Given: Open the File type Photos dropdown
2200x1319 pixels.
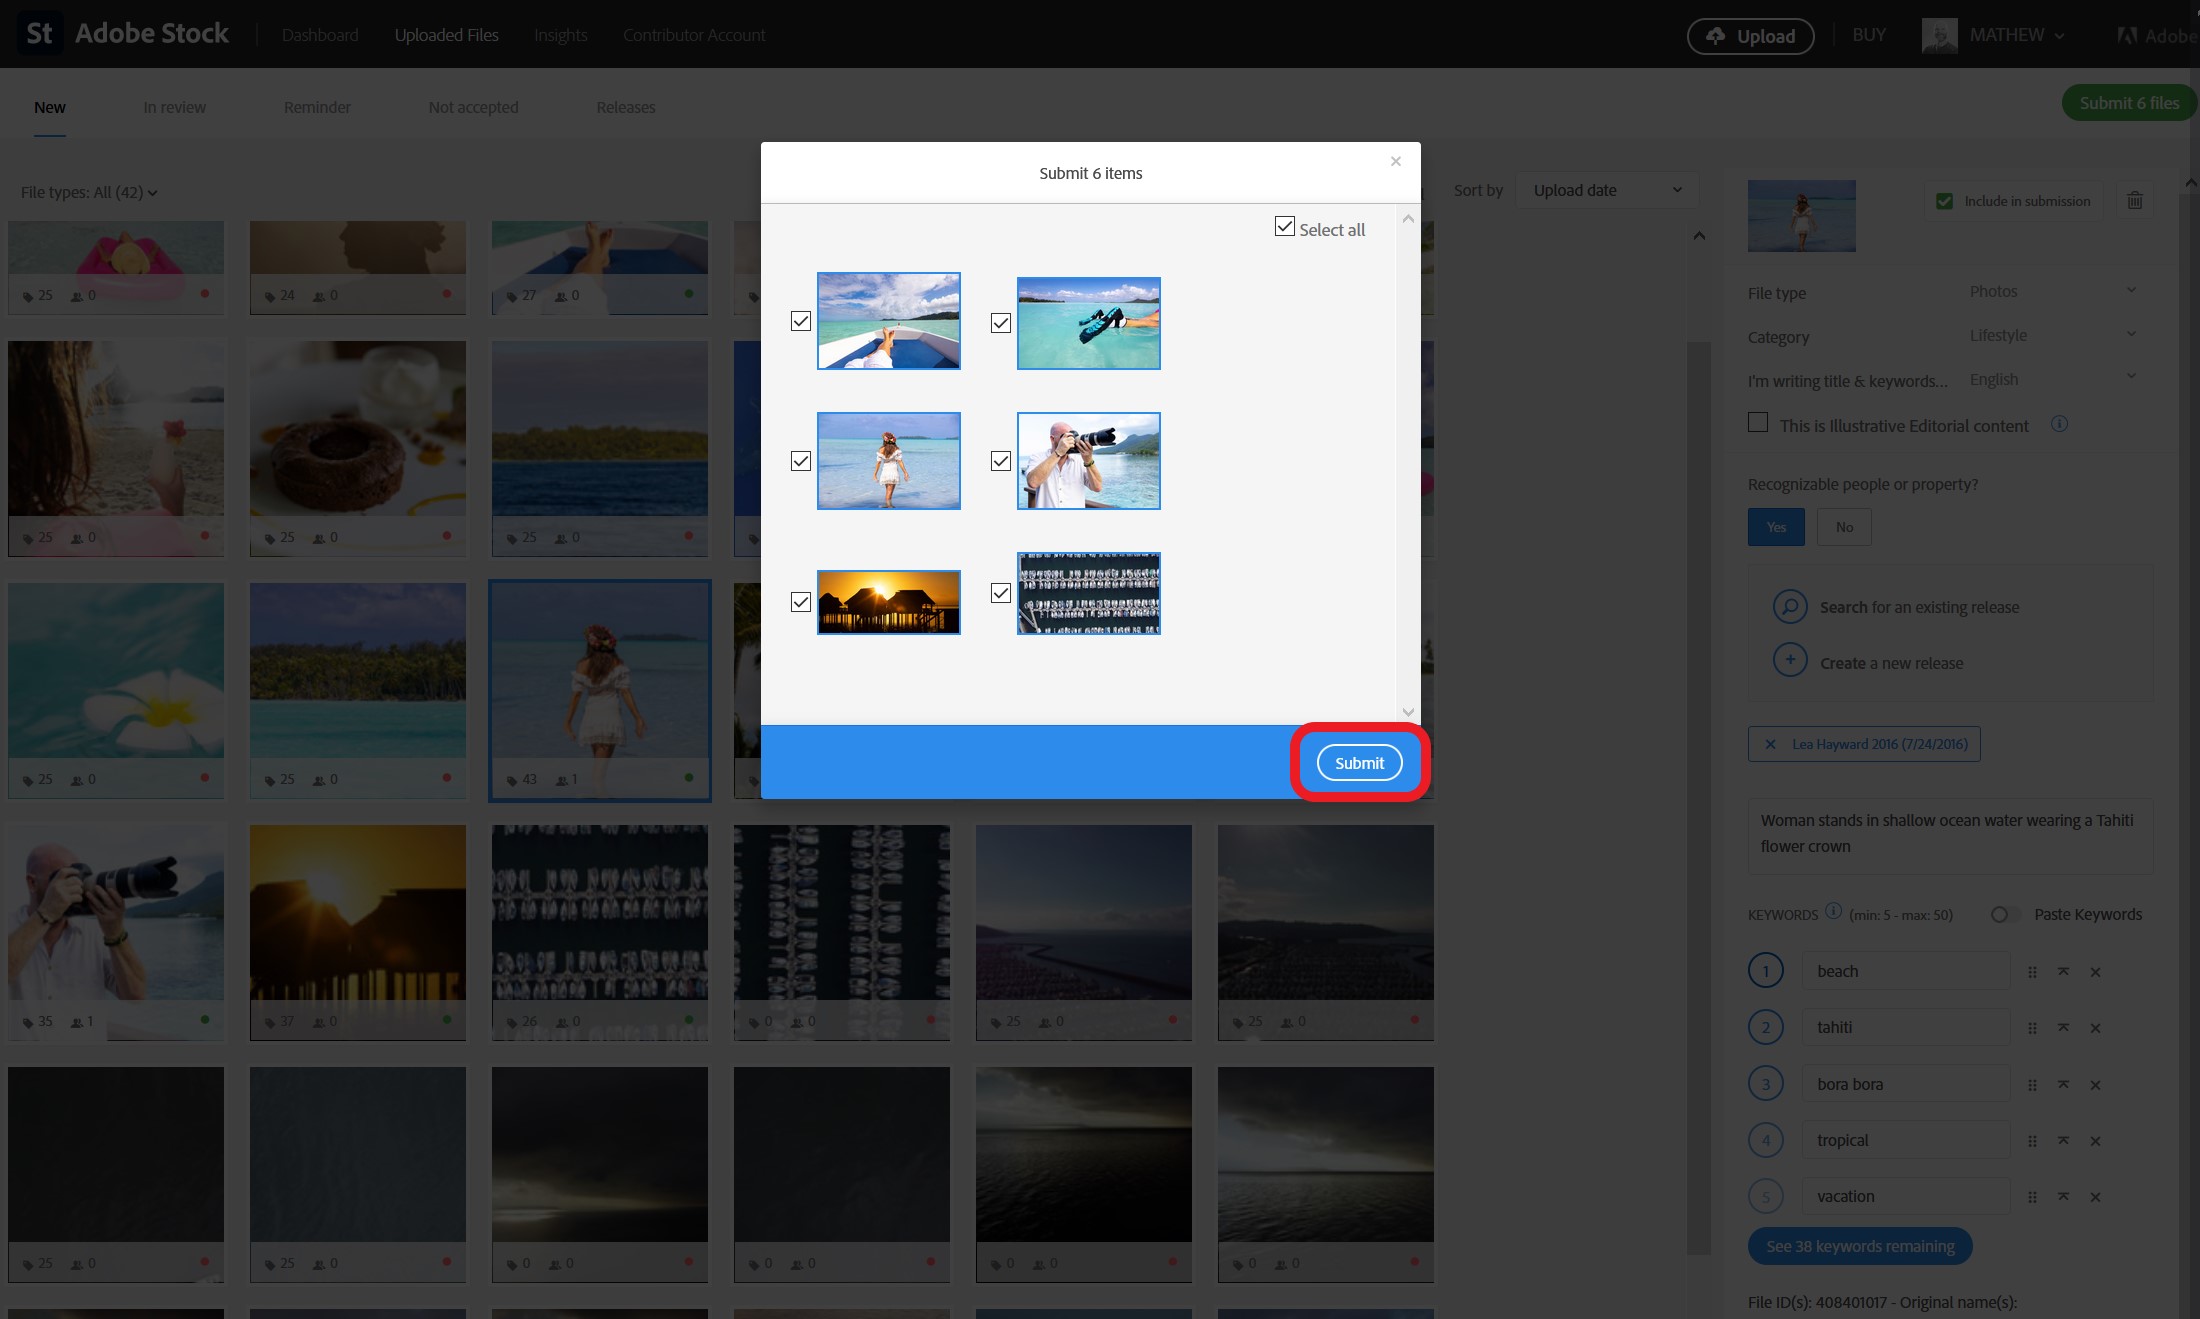Looking at the screenshot, I should 2053,291.
